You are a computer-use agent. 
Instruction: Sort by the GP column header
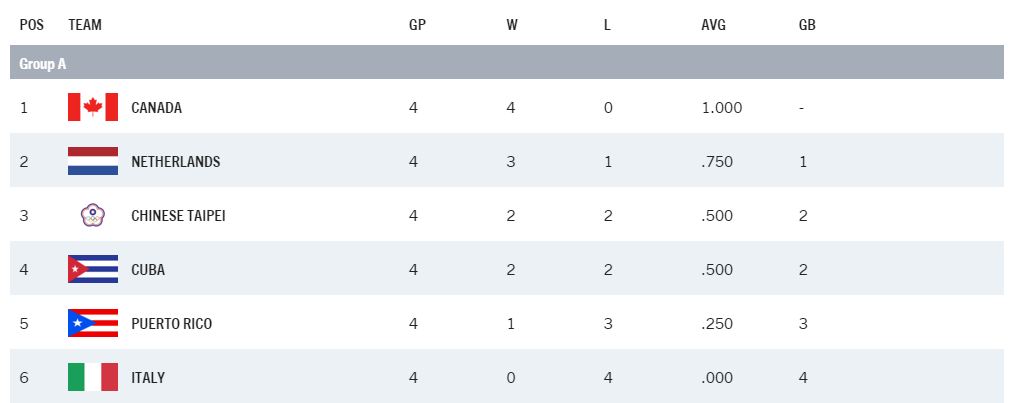click(x=417, y=25)
